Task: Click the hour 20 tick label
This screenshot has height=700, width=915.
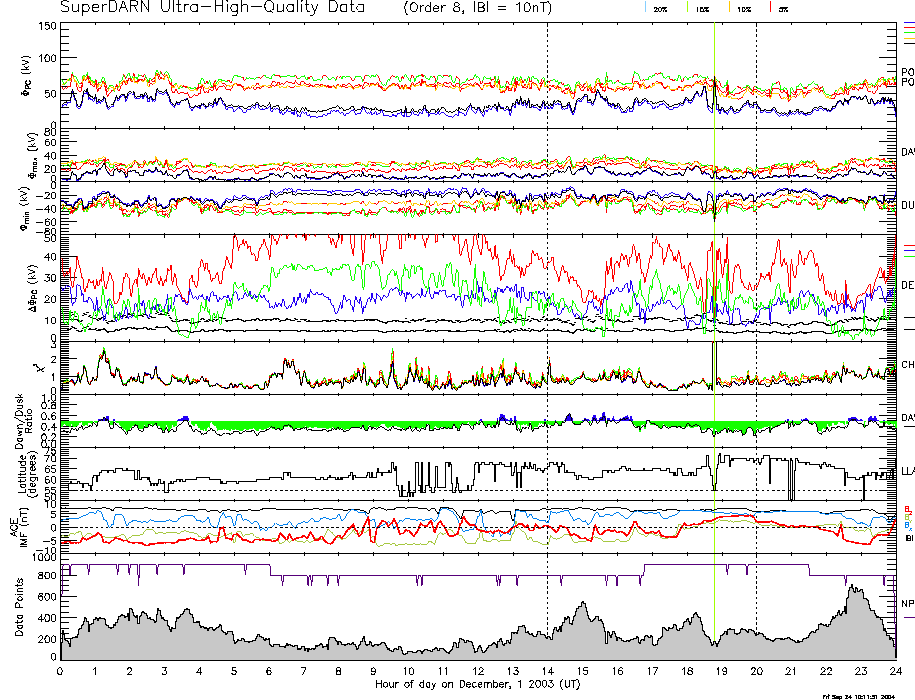Action: click(x=756, y=671)
